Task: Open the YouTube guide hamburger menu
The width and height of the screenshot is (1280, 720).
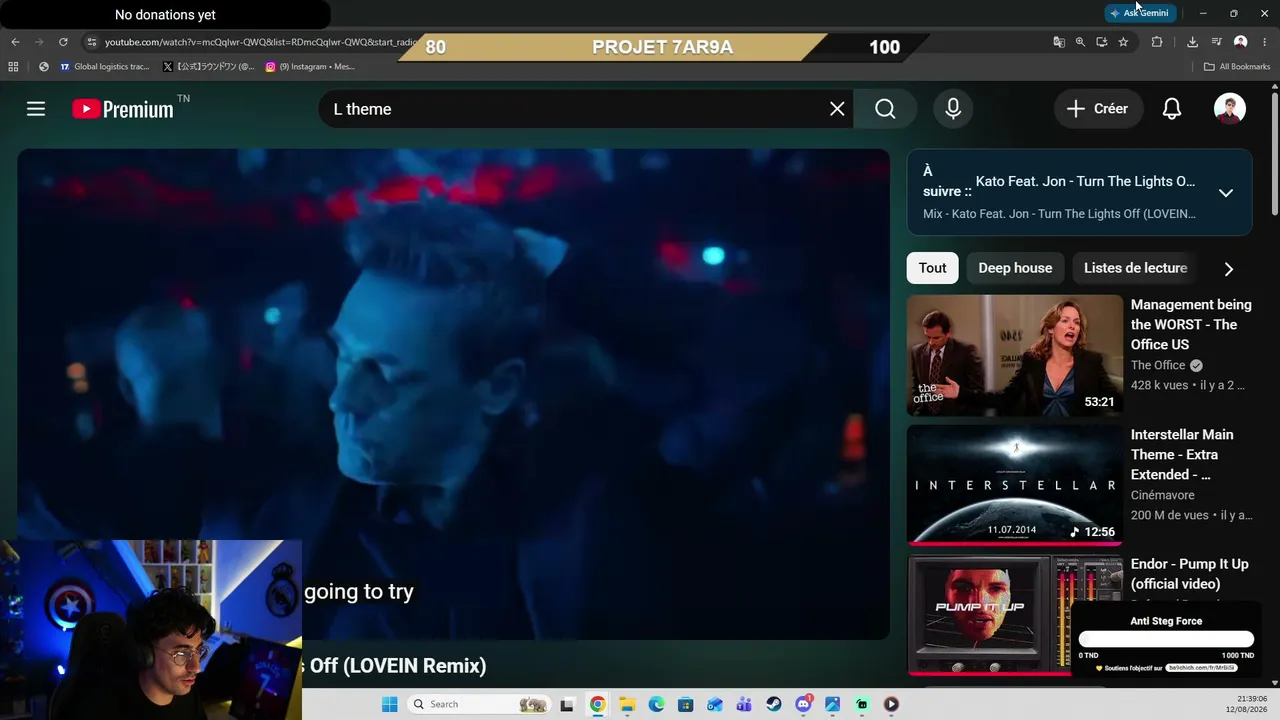Action: coord(36,109)
